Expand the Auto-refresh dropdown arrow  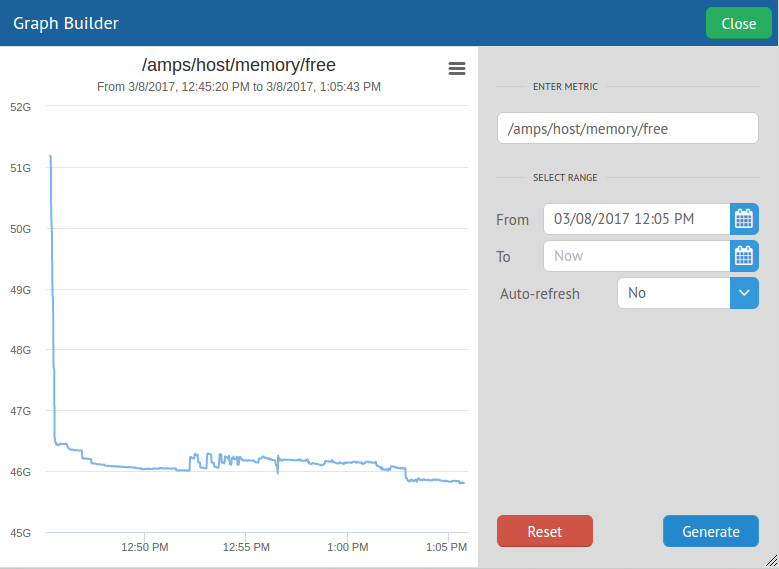[744, 293]
